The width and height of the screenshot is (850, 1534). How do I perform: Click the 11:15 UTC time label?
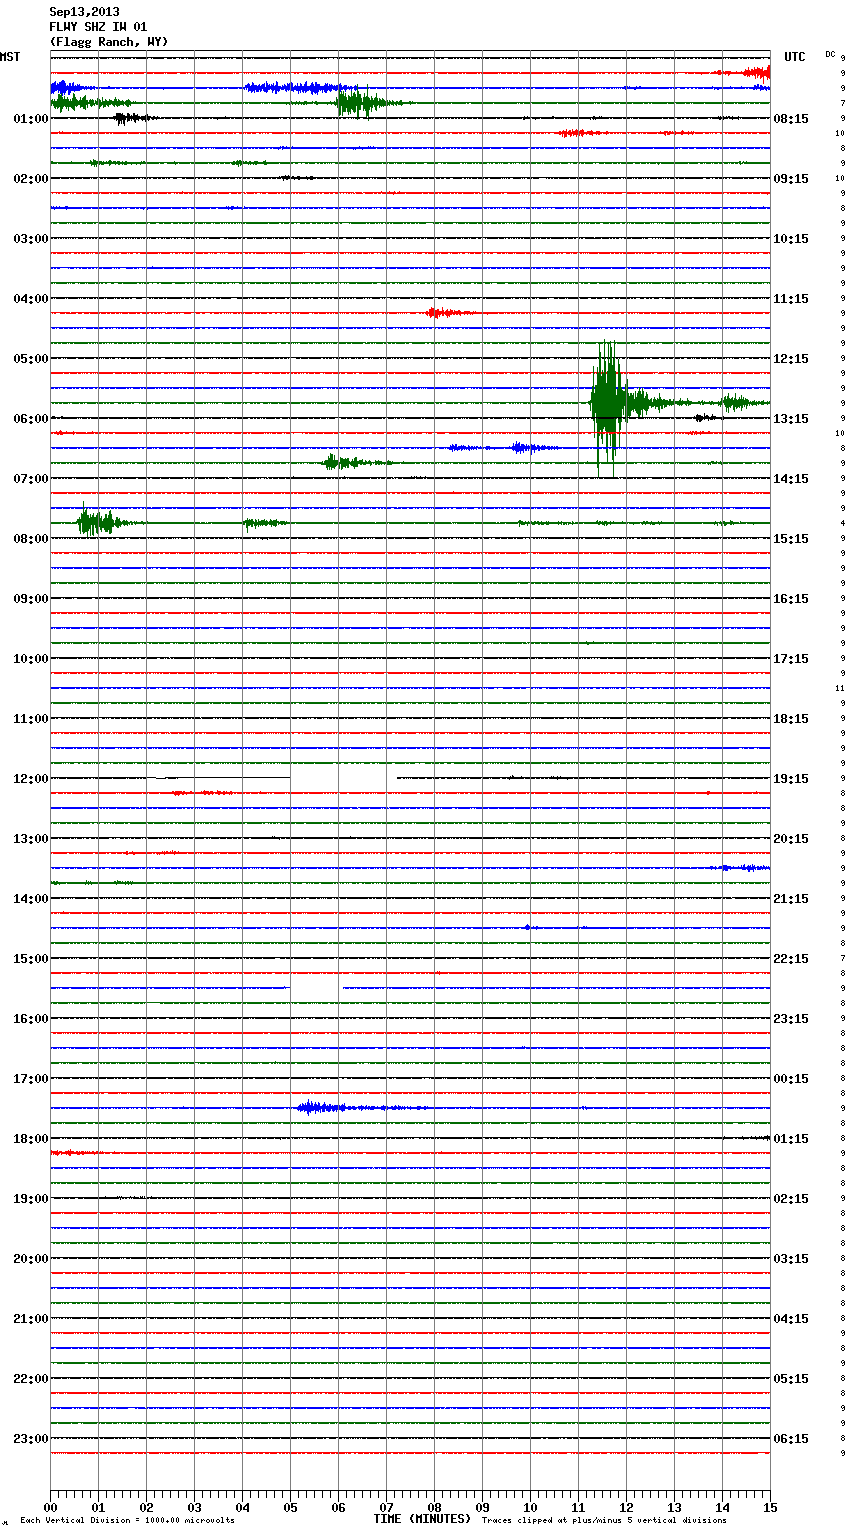[x=791, y=299]
